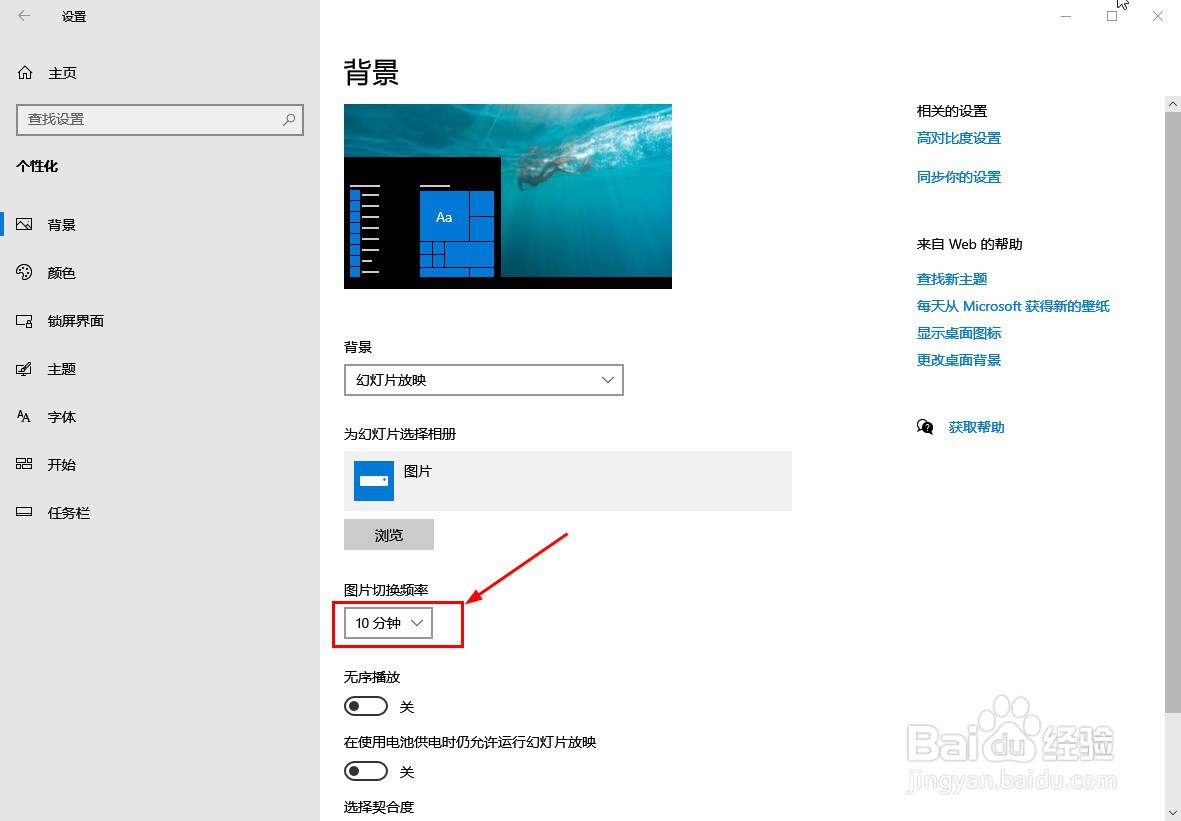Maximize the settings window

click(1112, 16)
